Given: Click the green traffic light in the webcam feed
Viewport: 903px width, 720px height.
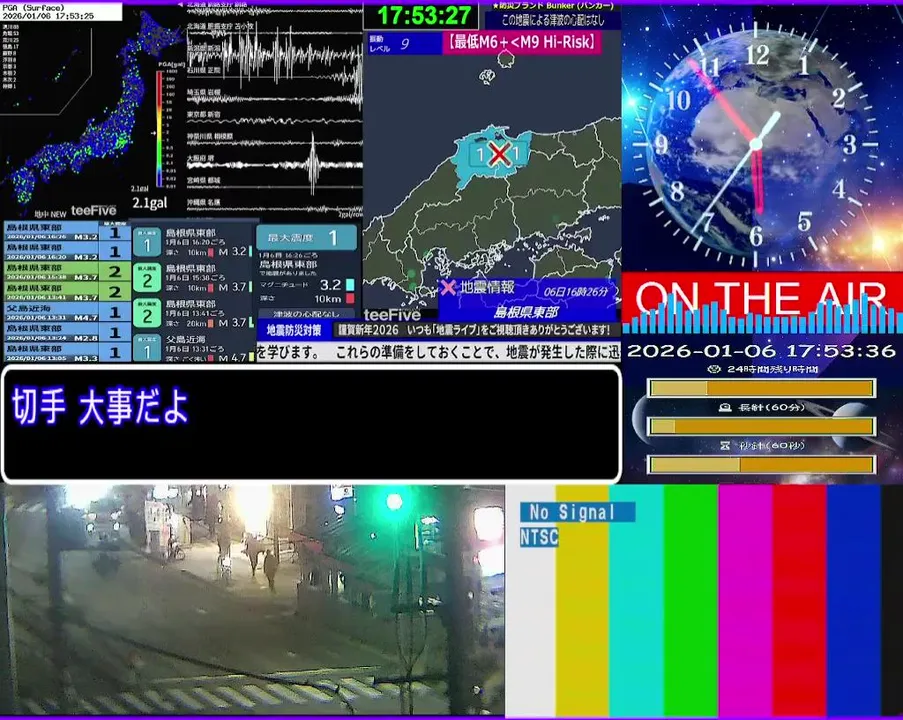Looking at the screenshot, I should 394,502.
